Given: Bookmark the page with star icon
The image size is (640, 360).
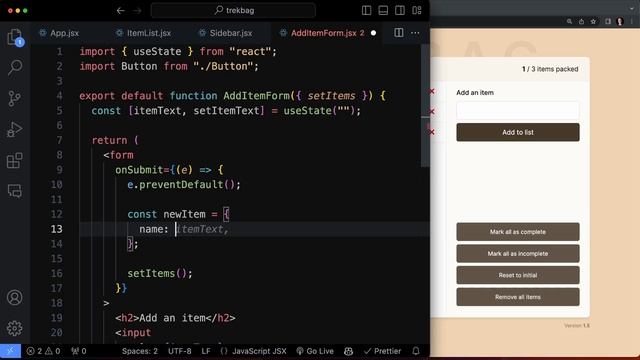Looking at the screenshot, I should point(593,22).
